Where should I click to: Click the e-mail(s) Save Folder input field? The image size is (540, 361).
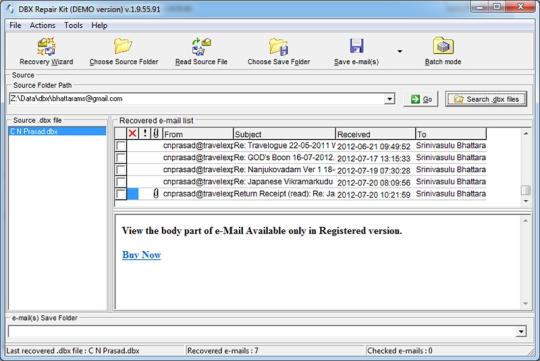pos(262,332)
